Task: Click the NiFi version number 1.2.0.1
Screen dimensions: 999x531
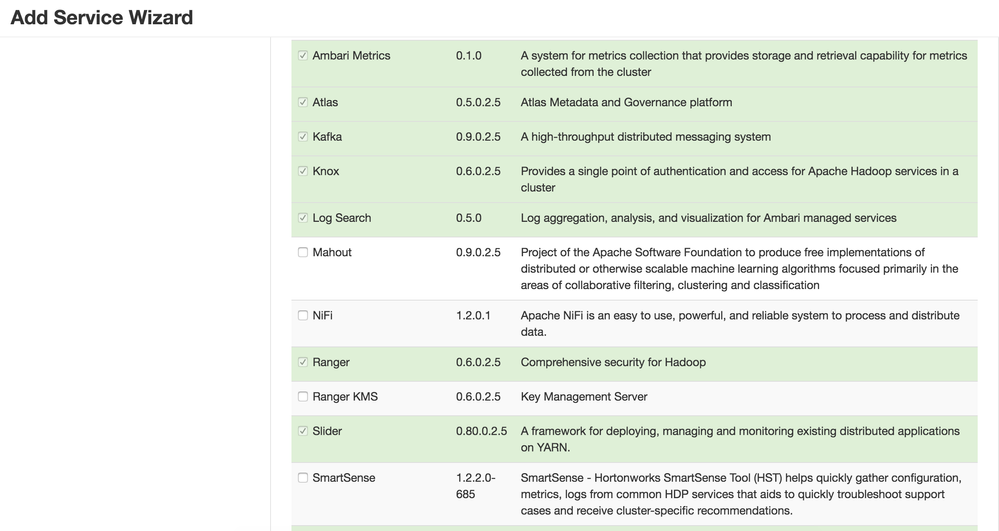Action: click(473, 315)
